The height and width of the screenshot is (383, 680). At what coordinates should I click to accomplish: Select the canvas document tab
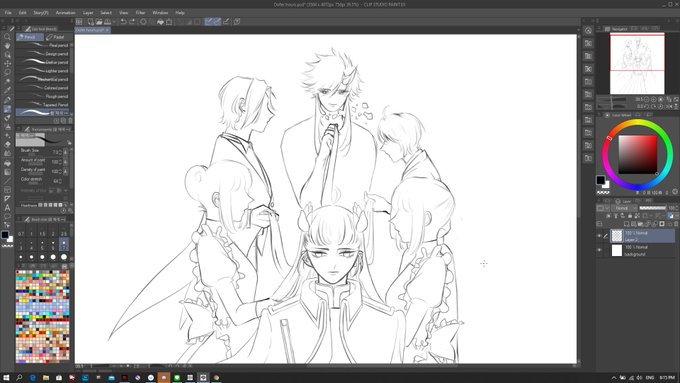coord(92,30)
